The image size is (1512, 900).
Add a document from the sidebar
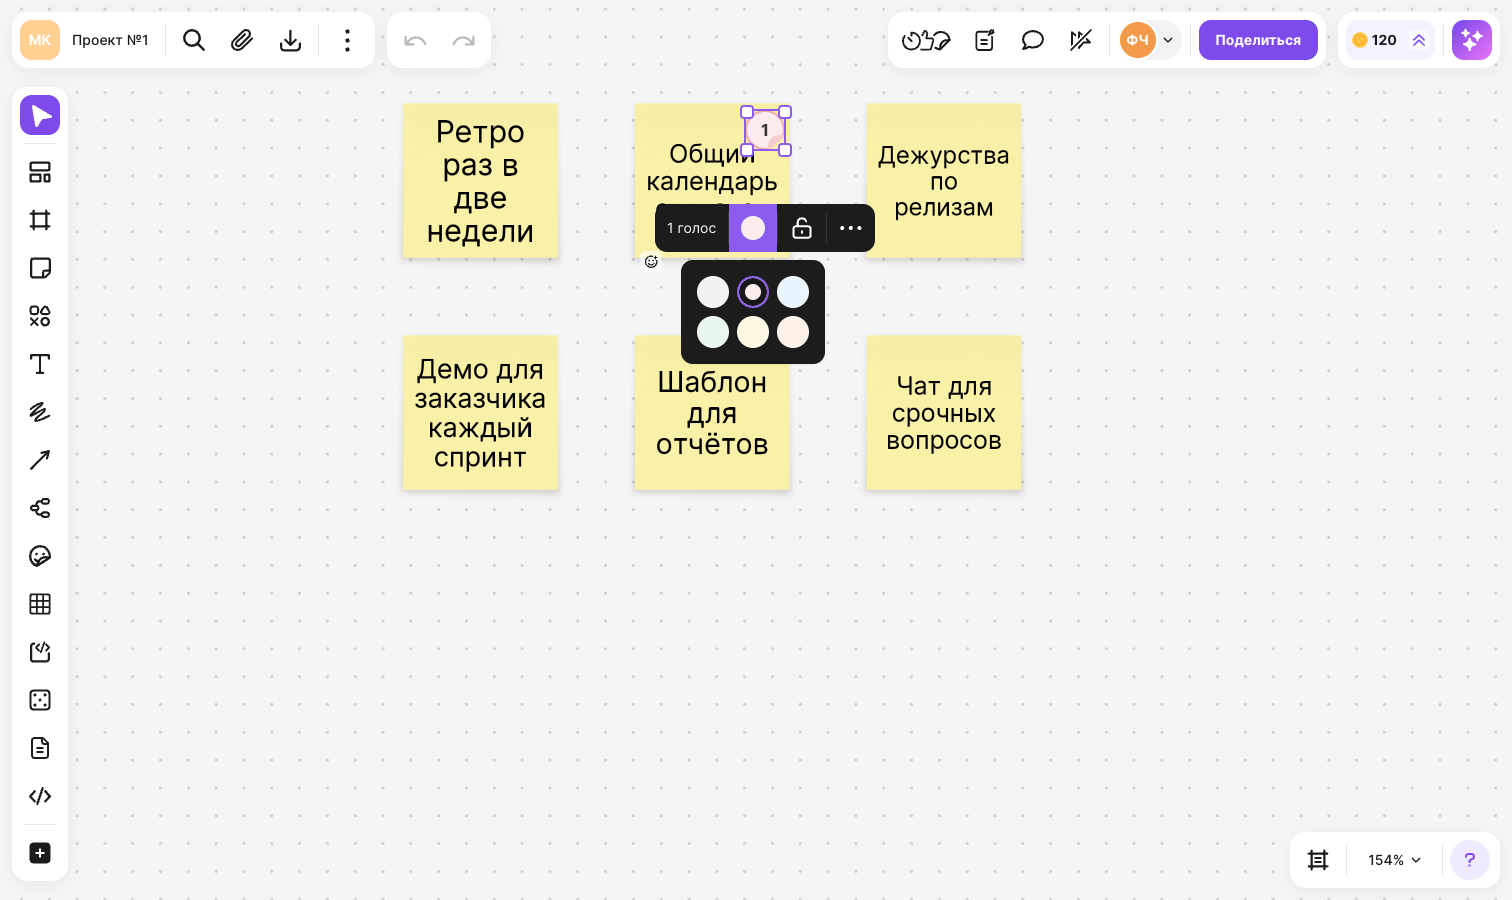[40, 748]
